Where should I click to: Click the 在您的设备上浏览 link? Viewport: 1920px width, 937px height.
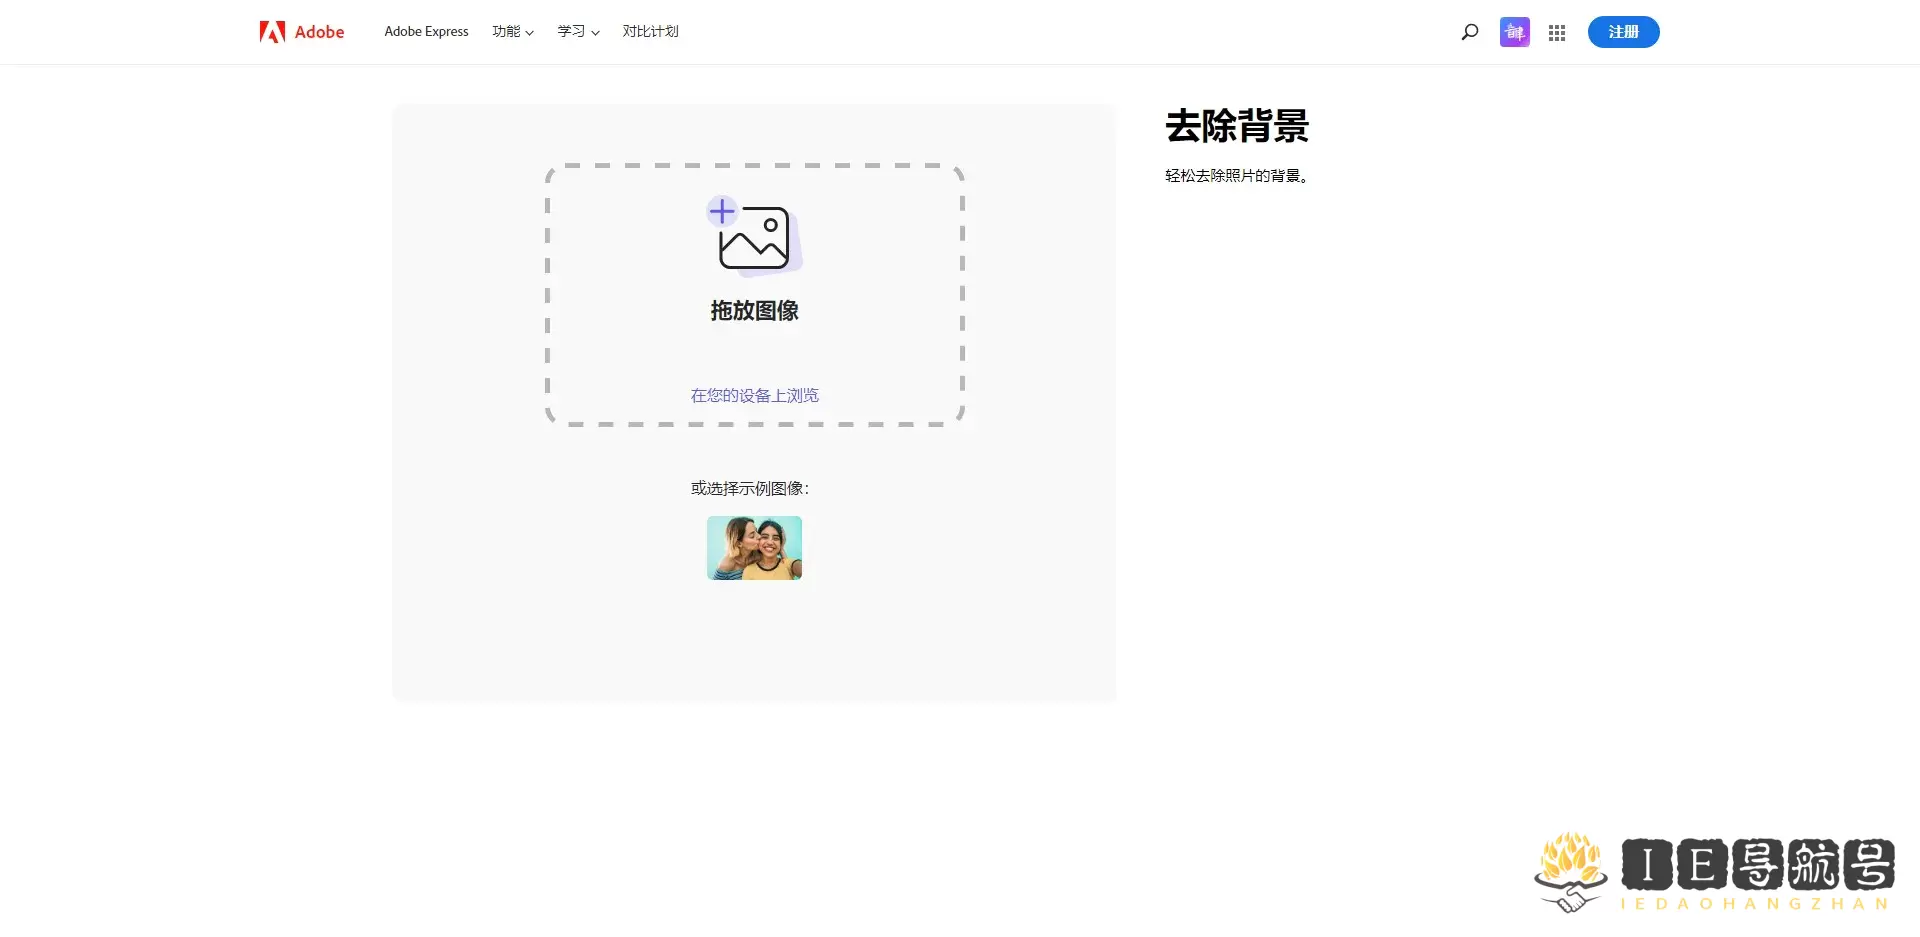(x=754, y=394)
